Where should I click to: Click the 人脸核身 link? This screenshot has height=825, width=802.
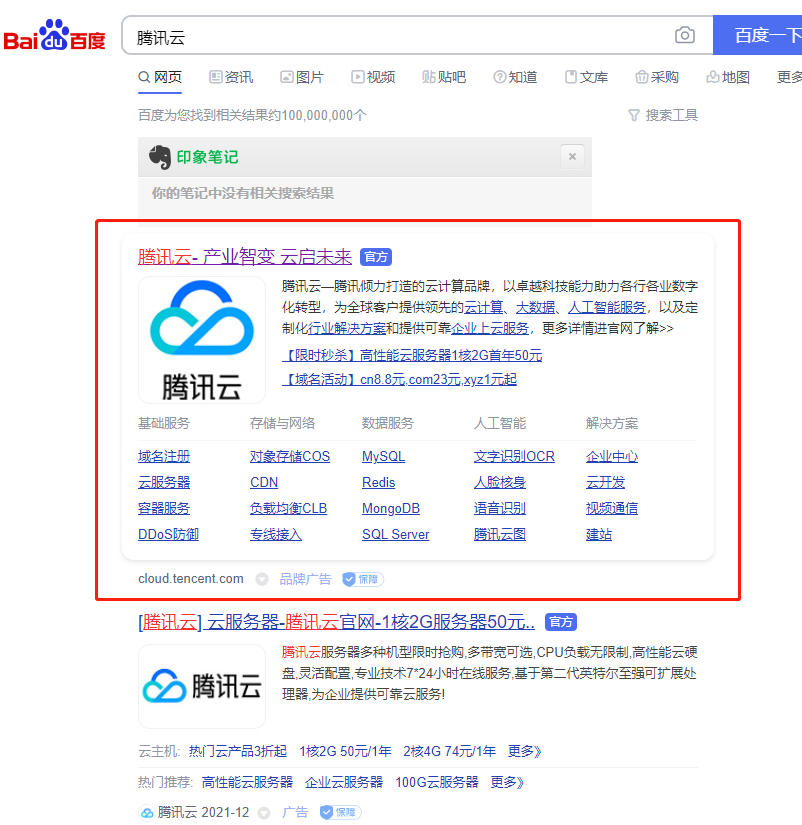tap(500, 482)
